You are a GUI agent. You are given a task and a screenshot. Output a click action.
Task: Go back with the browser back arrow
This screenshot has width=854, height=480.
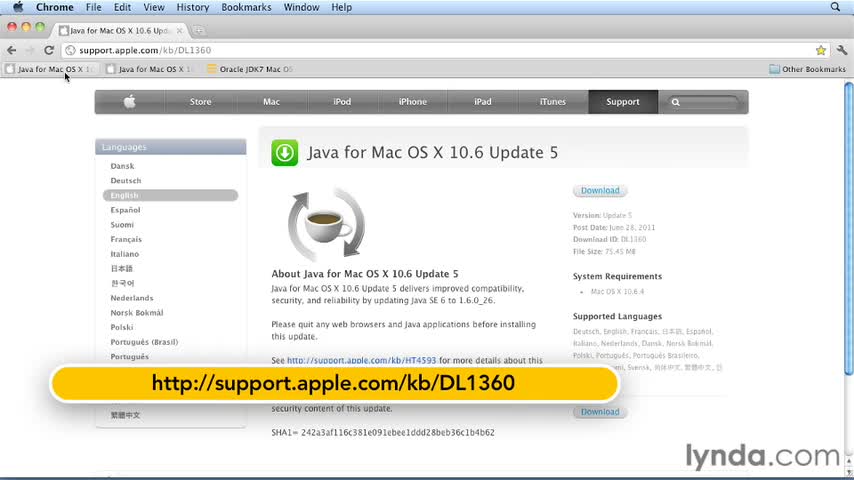click(x=11, y=50)
